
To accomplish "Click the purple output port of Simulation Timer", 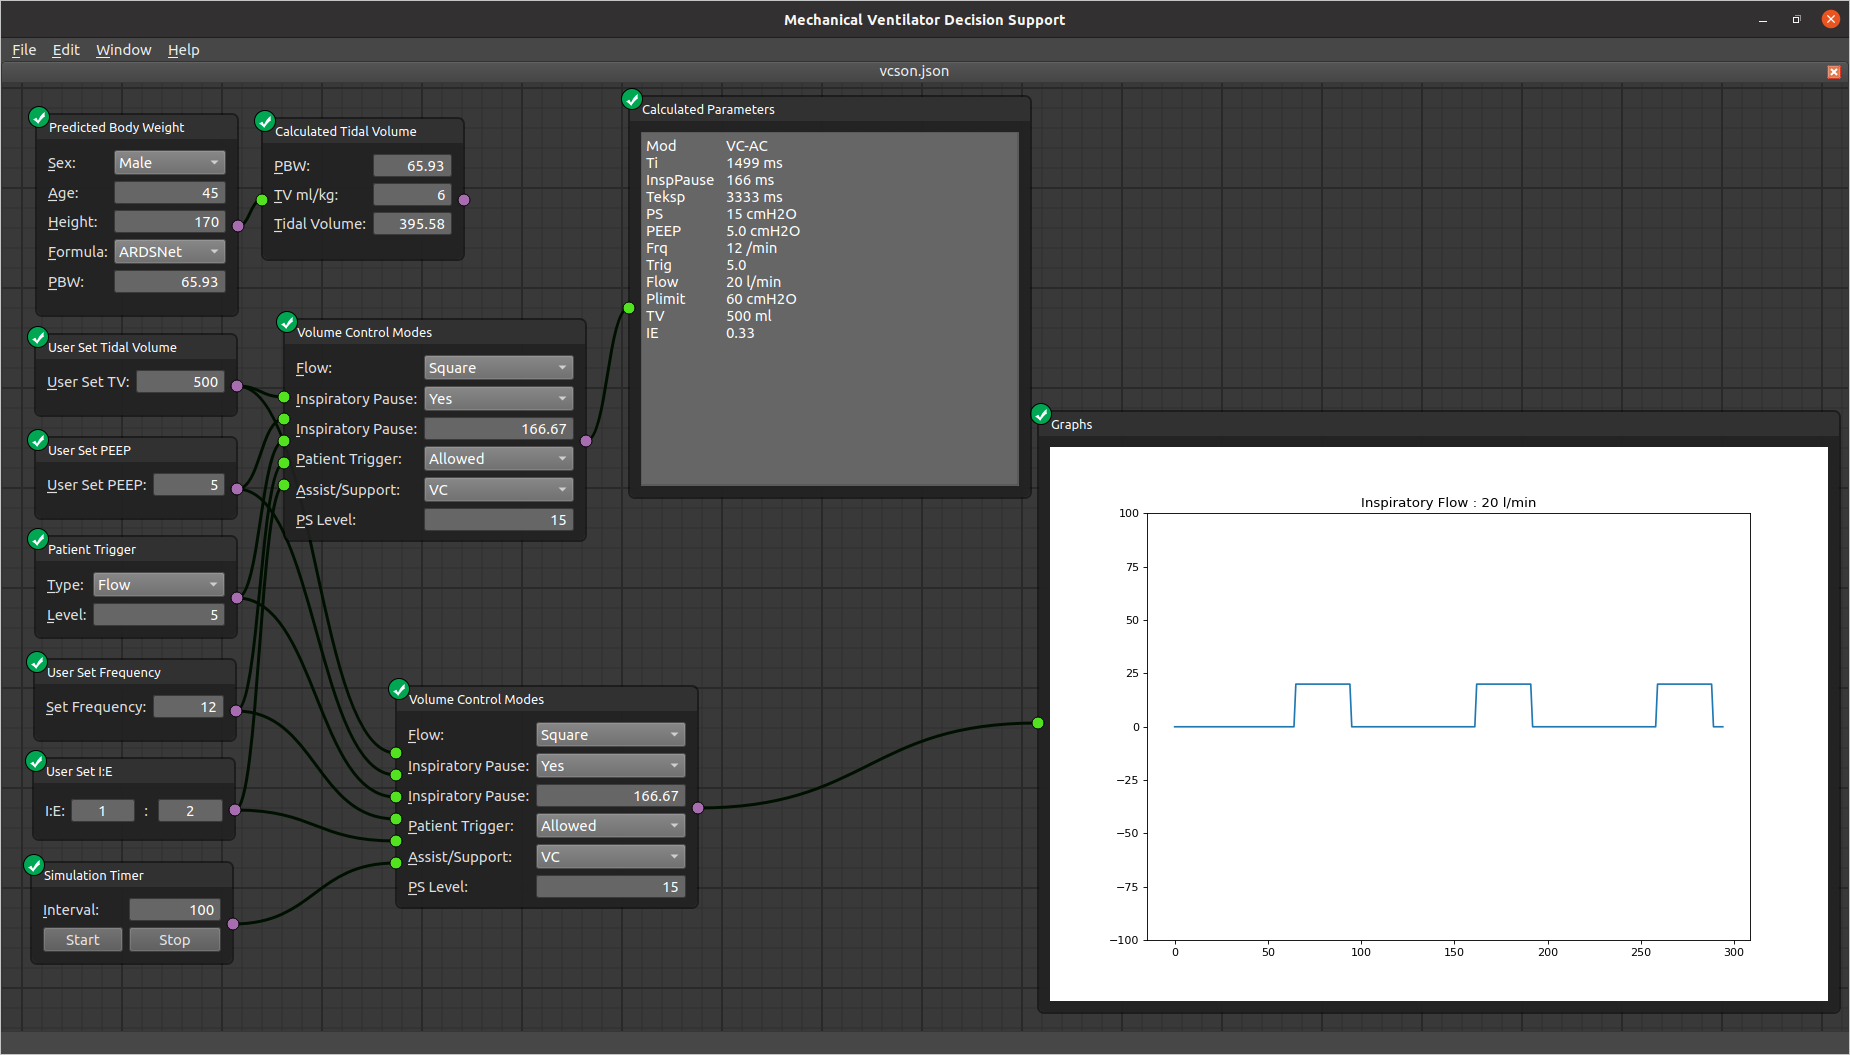I will [233, 924].
